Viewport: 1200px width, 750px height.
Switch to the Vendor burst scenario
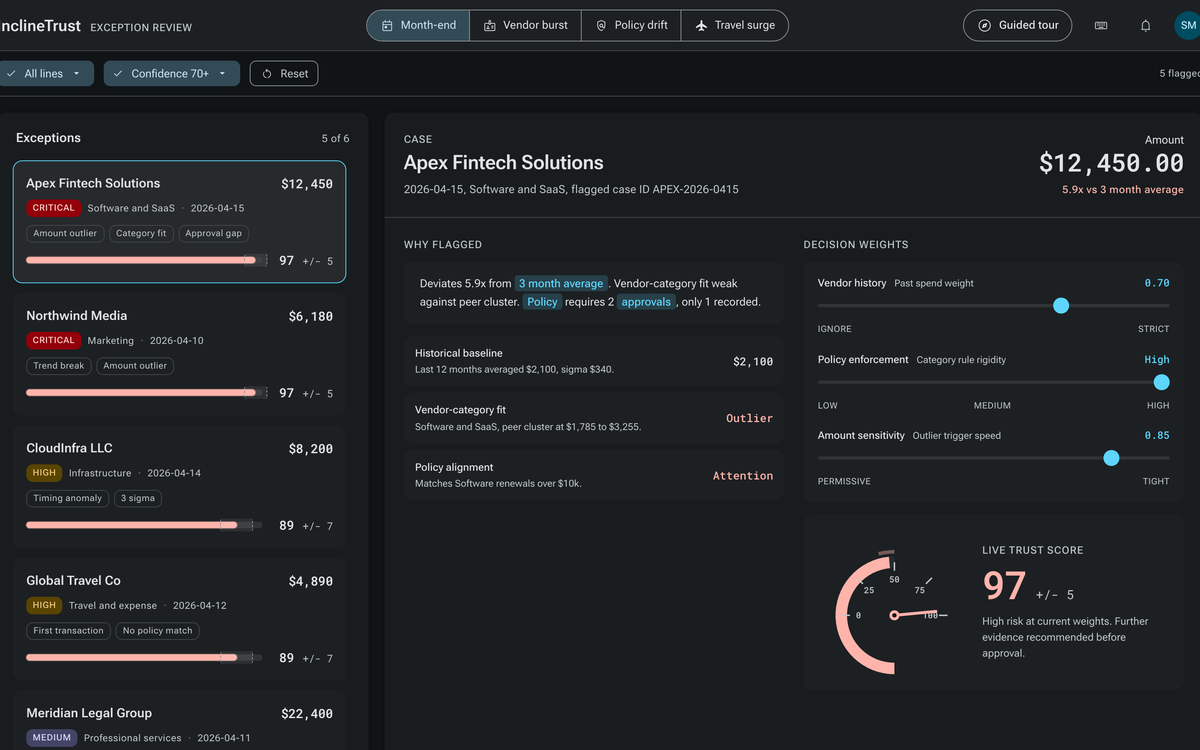click(x=526, y=26)
